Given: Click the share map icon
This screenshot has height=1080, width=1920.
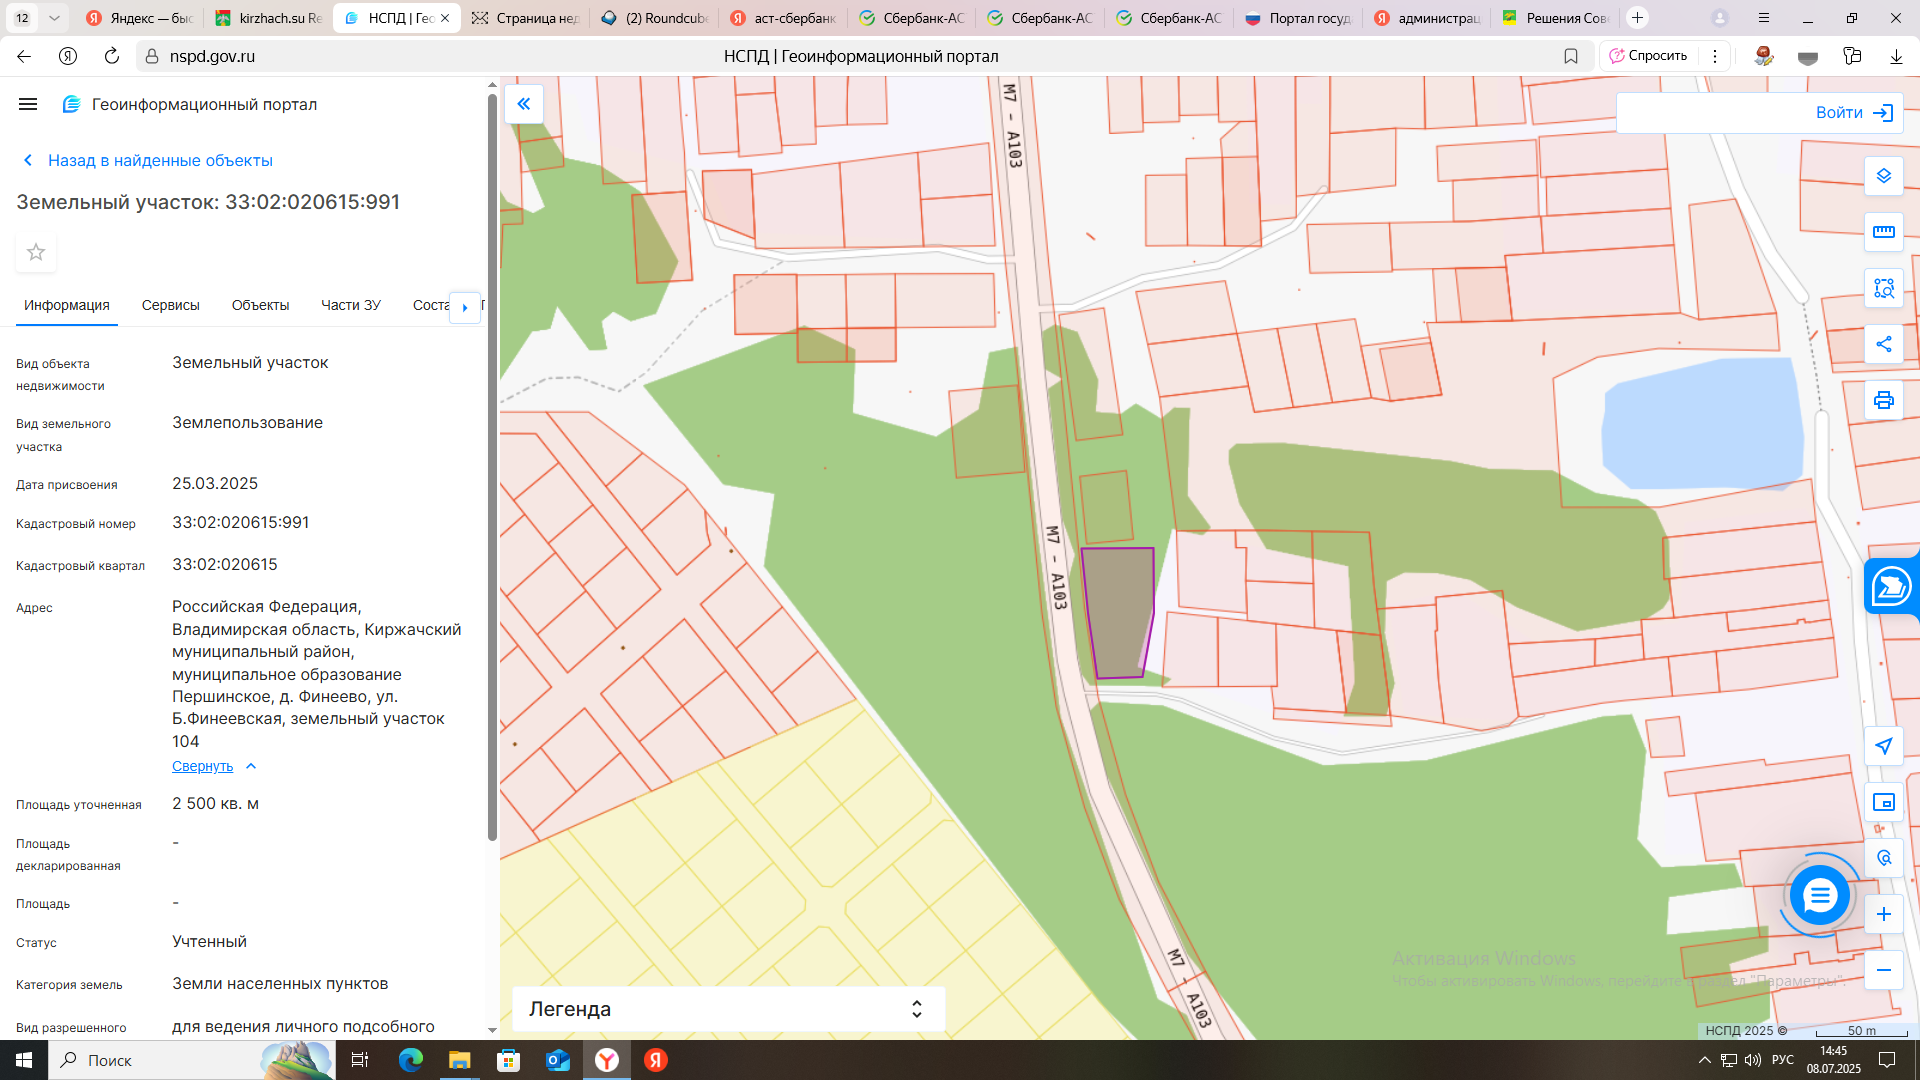Looking at the screenshot, I should coord(1883,344).
